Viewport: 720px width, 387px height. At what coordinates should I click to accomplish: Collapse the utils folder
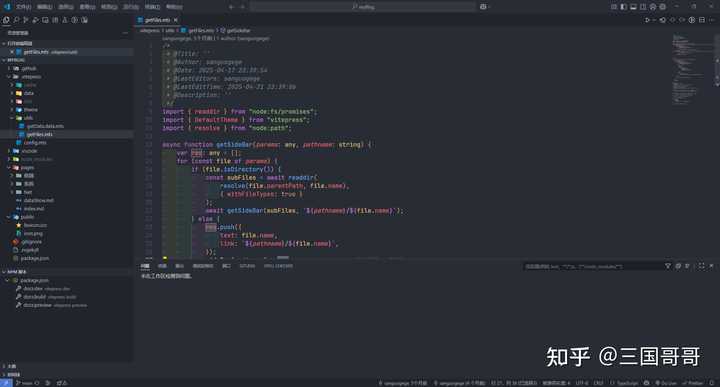12,118
